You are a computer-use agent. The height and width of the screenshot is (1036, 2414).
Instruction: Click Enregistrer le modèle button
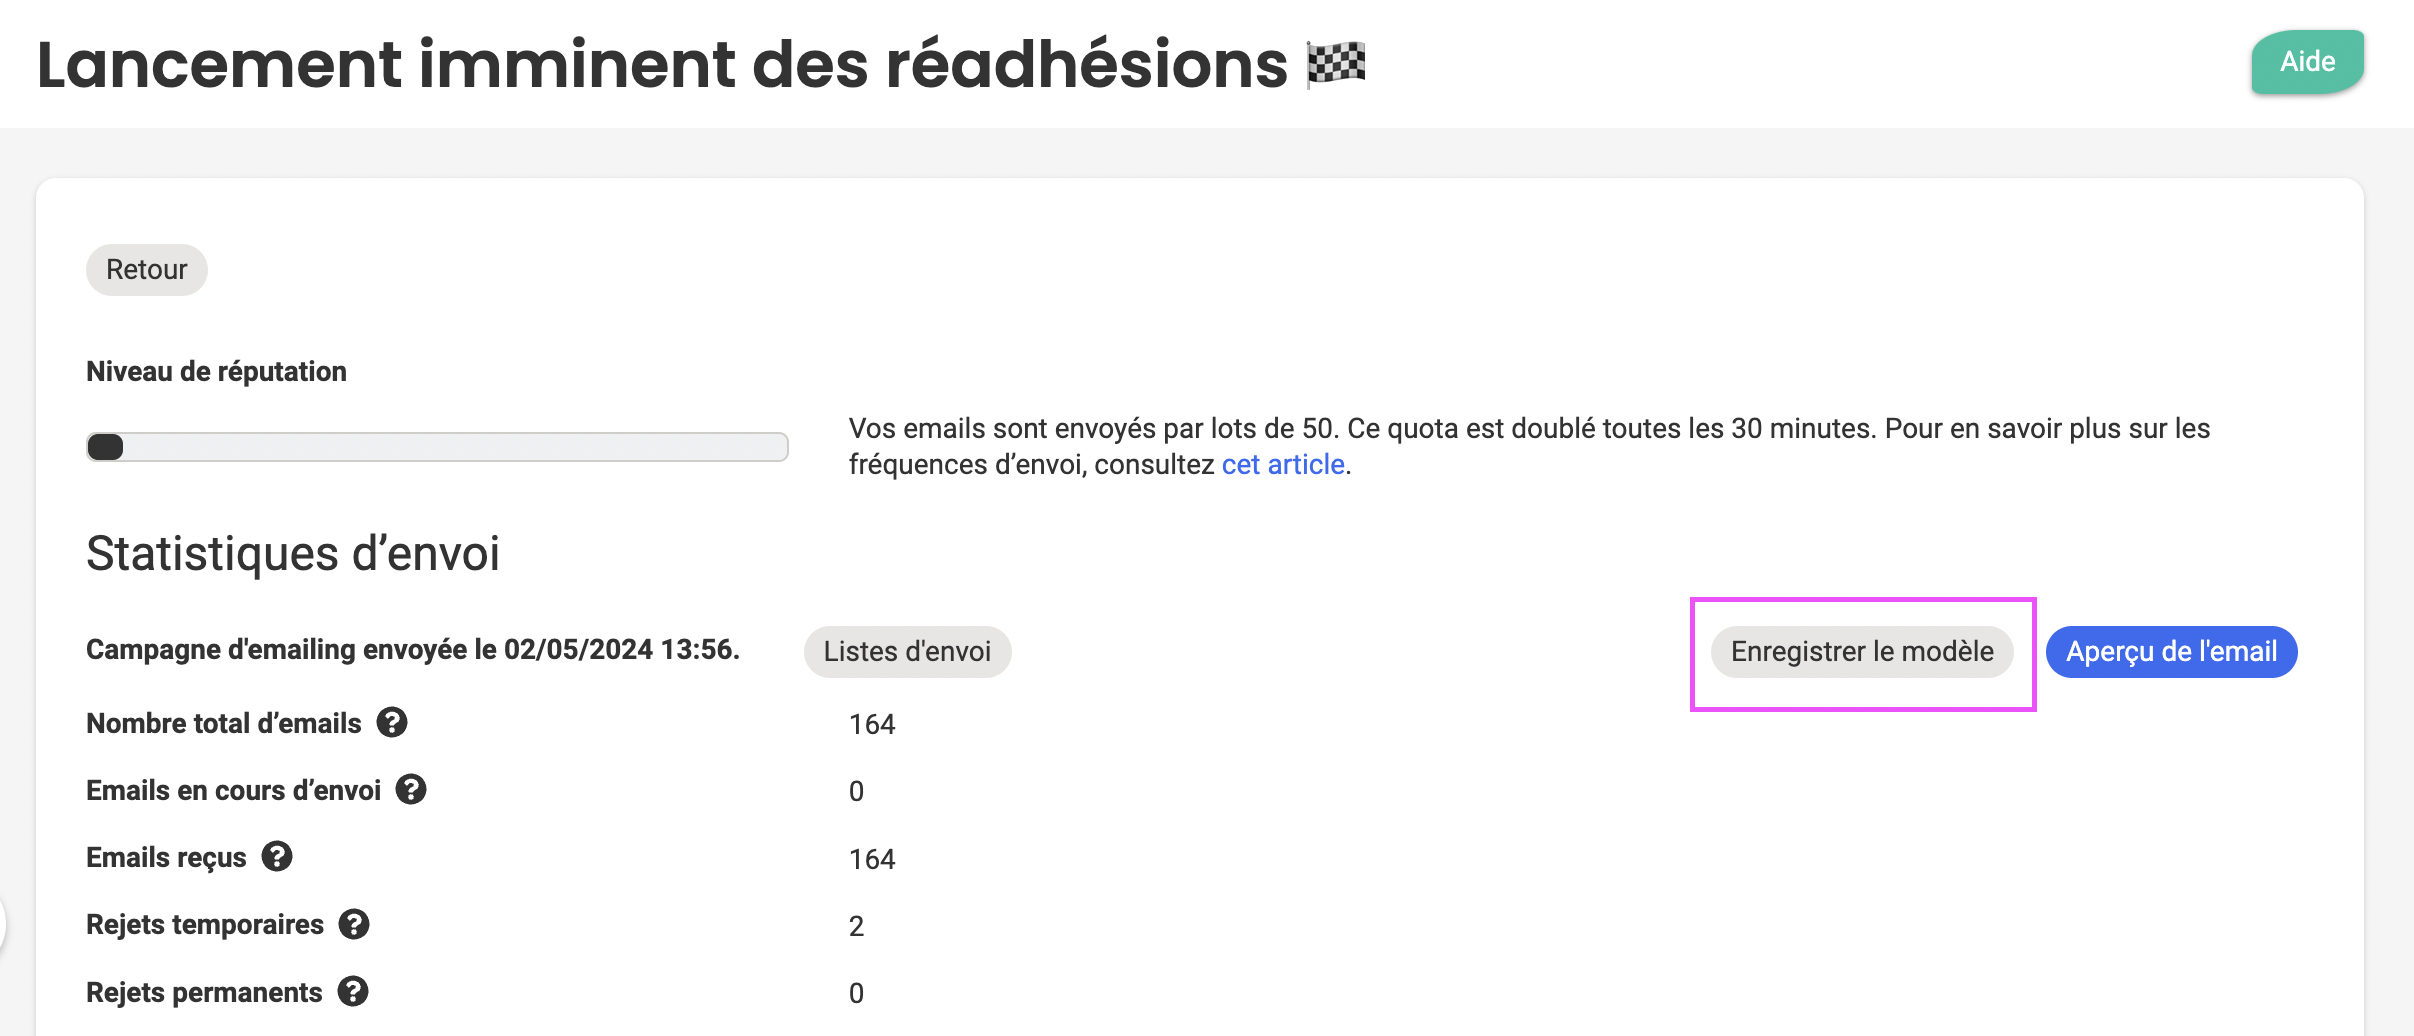1862,652
